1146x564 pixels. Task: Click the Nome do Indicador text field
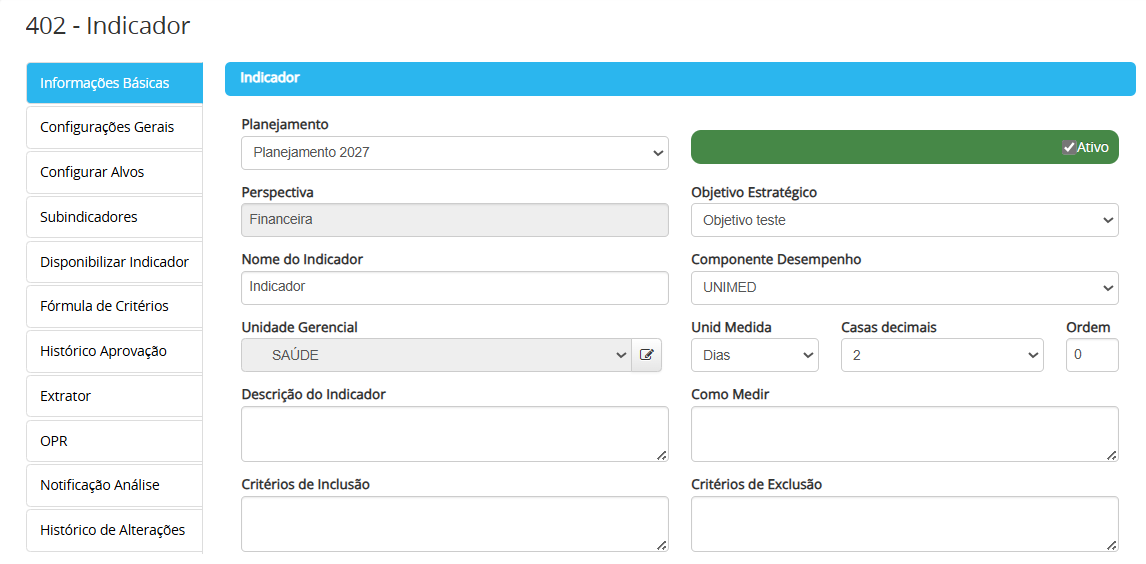[454, 287]
